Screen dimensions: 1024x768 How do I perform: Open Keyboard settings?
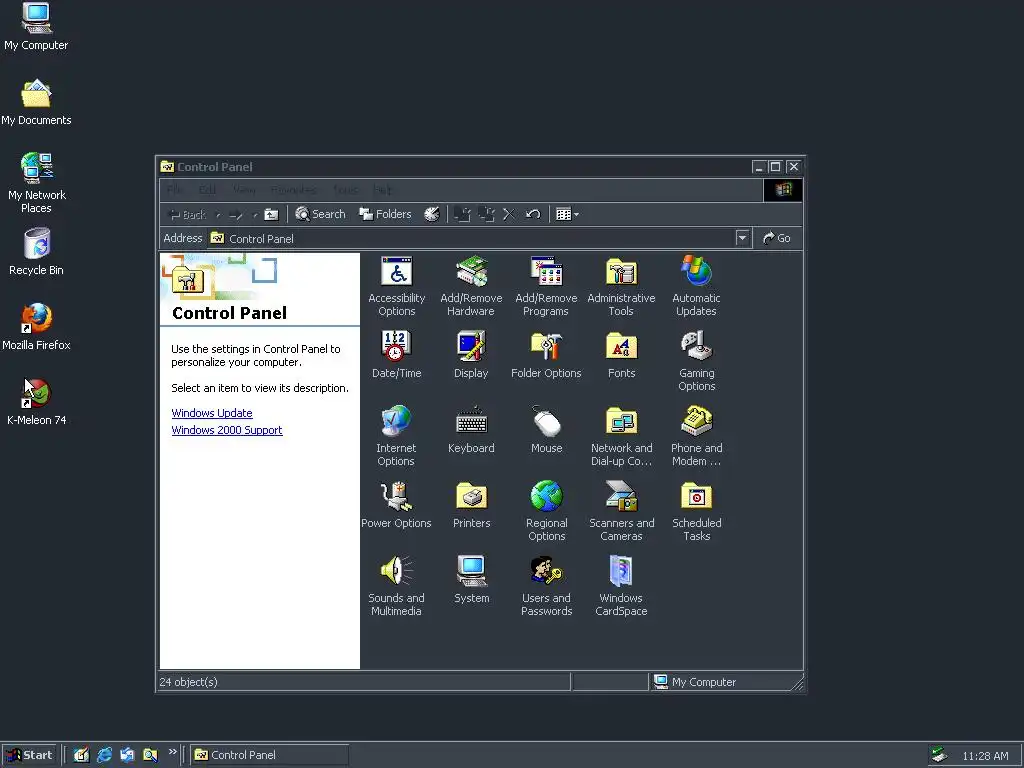coord(471,430)
